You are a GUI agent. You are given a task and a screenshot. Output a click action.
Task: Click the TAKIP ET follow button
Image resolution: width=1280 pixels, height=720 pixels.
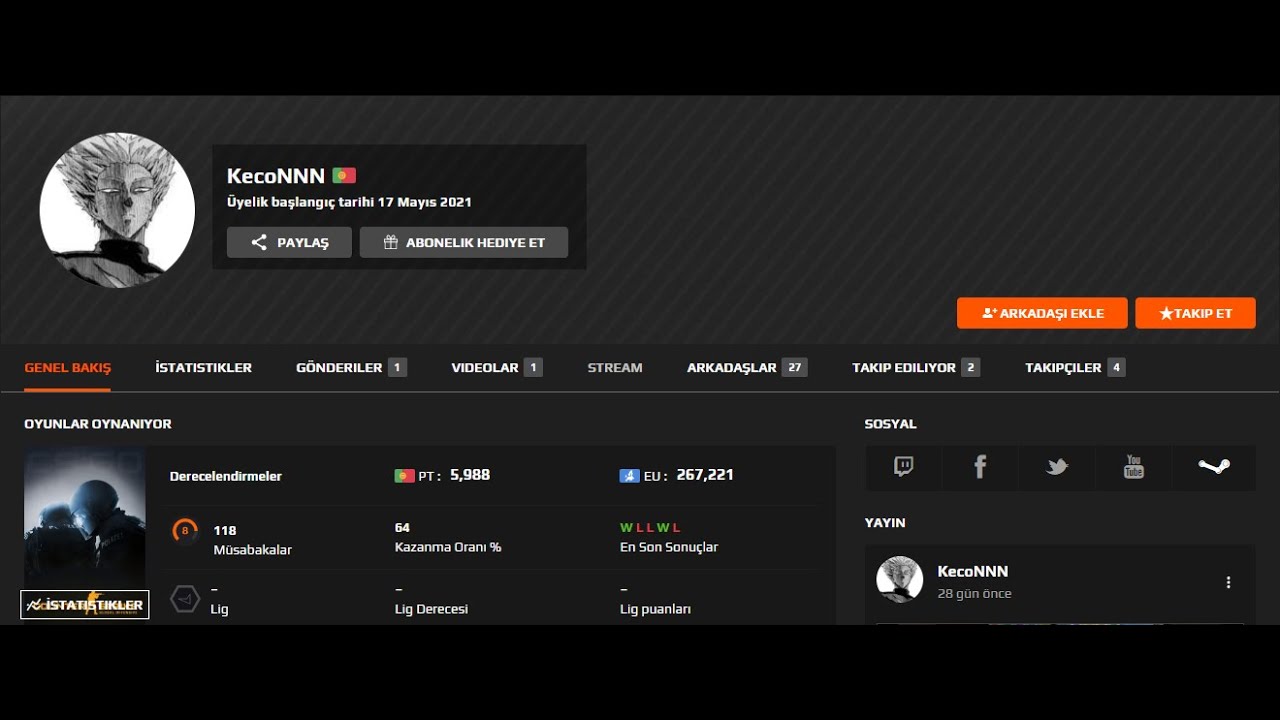[x=1195, y=313]
